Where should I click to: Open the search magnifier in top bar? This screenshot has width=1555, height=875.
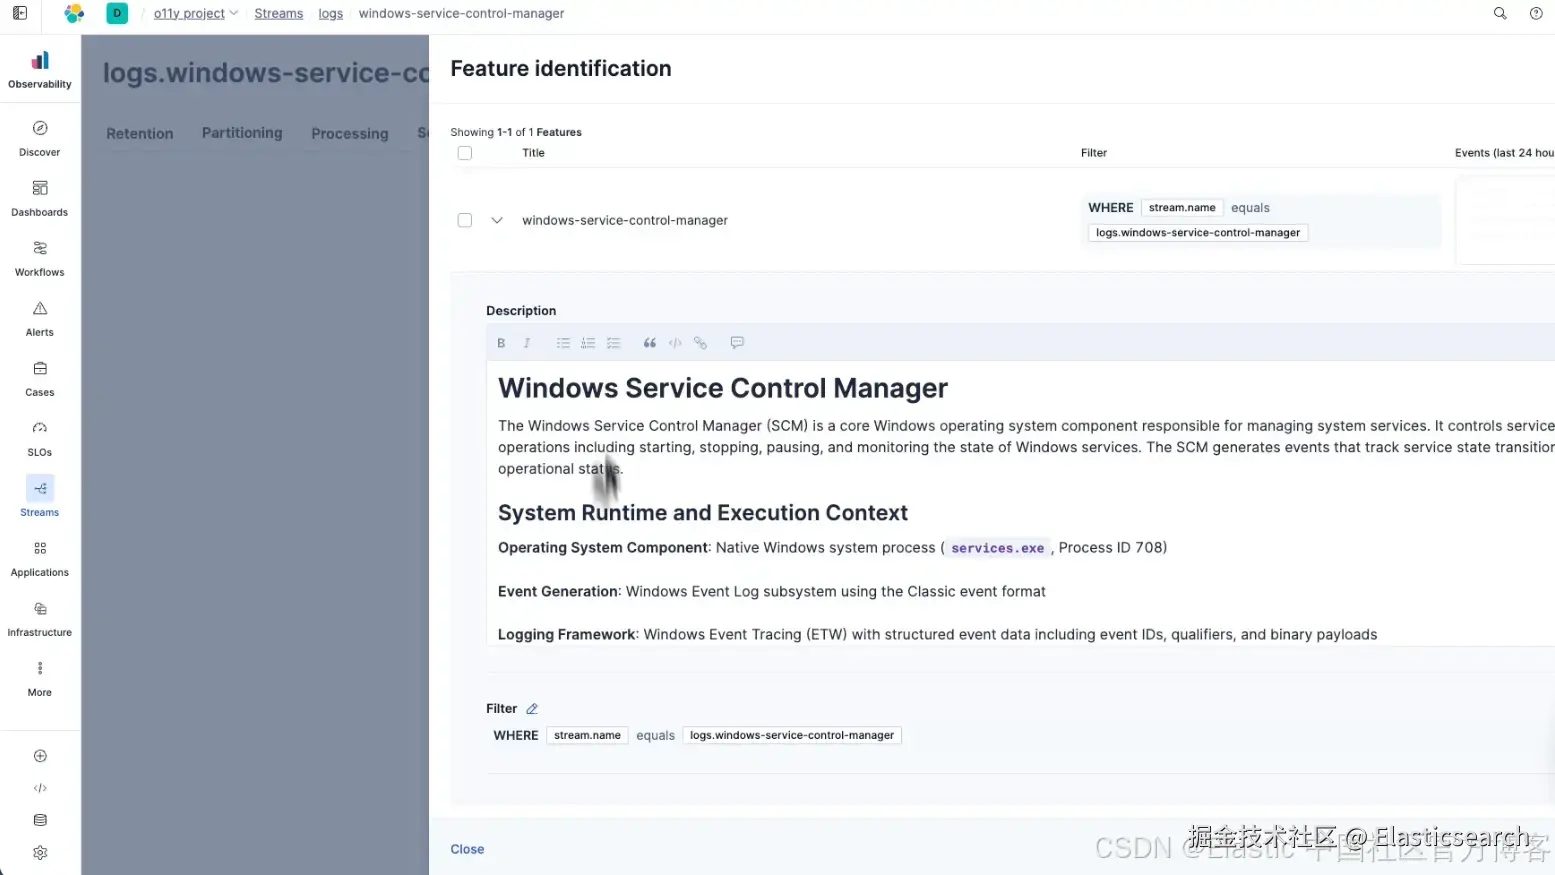1500,14
